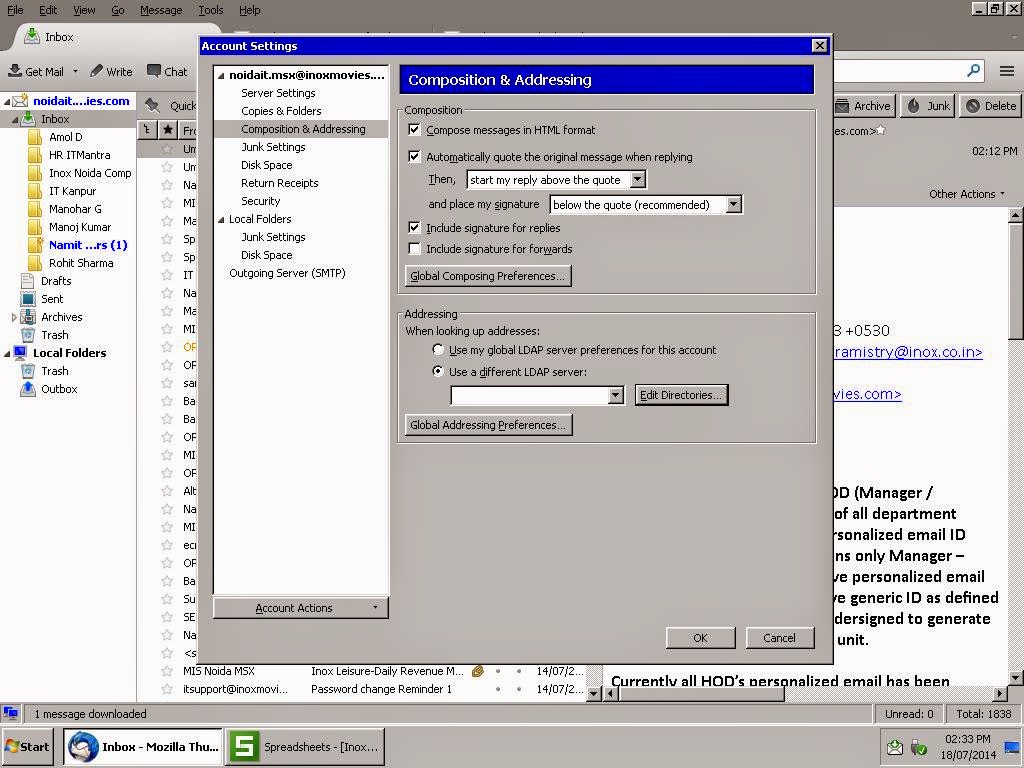Expand the Account Actions menu

(x=300, y=607)
